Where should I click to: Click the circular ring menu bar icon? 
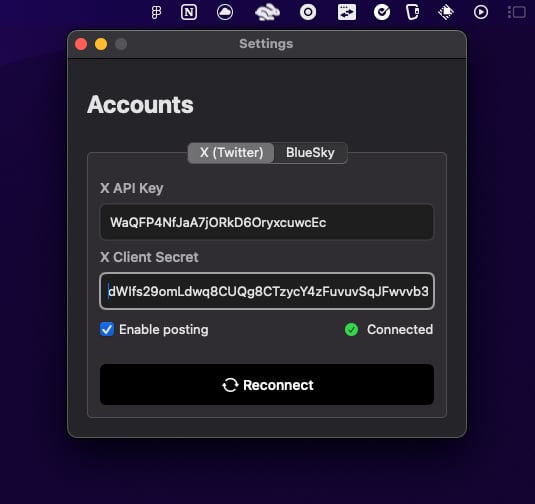(x=308, y=12)
